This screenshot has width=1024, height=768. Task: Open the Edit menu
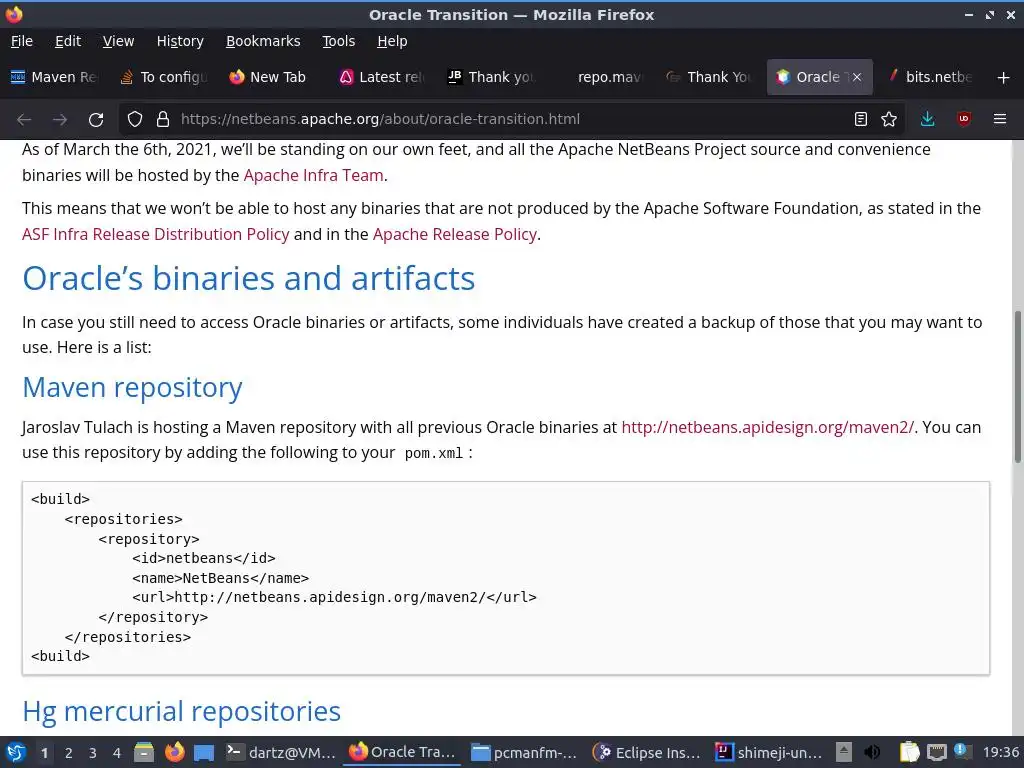[x=68, y=41]
